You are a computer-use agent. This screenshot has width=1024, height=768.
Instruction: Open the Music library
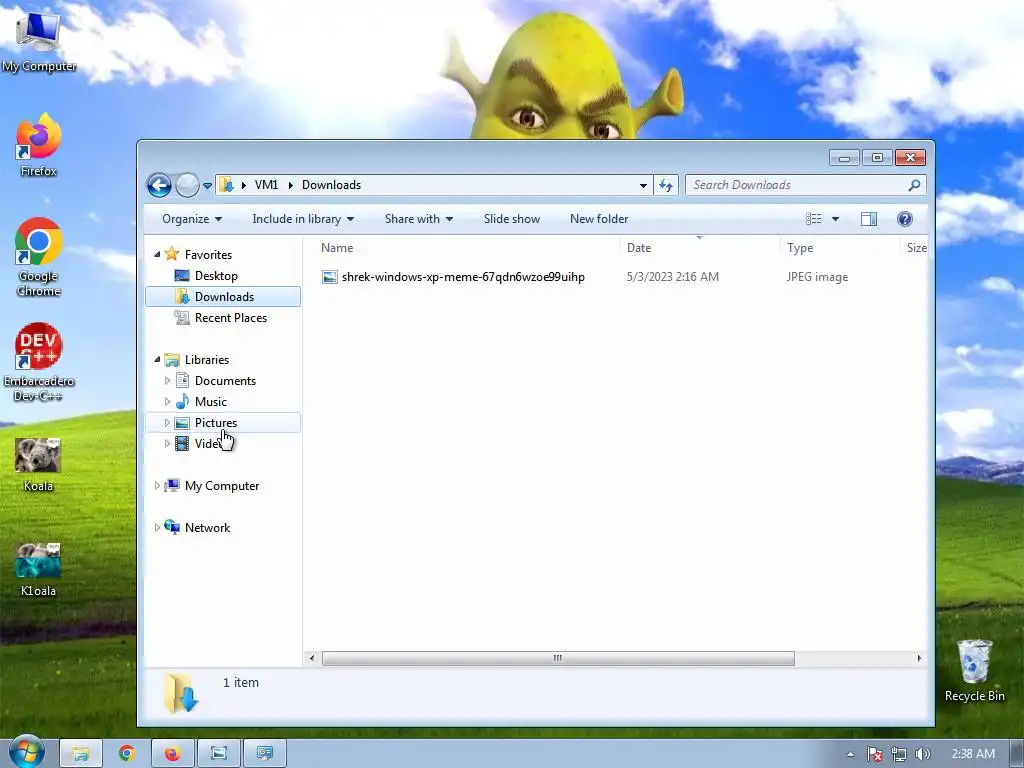coord(210,402)
